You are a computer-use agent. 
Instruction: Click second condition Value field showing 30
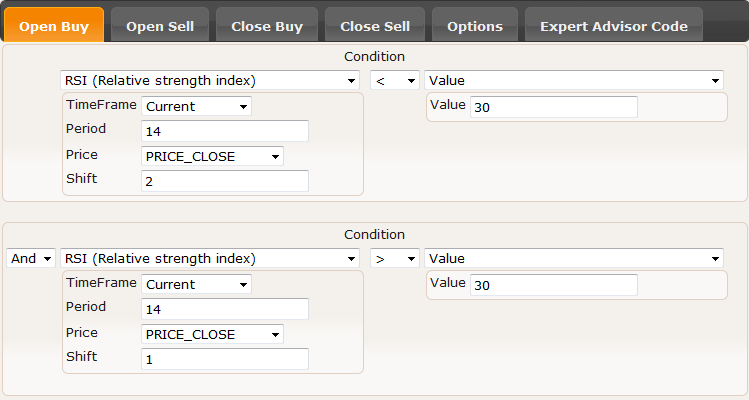554,285
